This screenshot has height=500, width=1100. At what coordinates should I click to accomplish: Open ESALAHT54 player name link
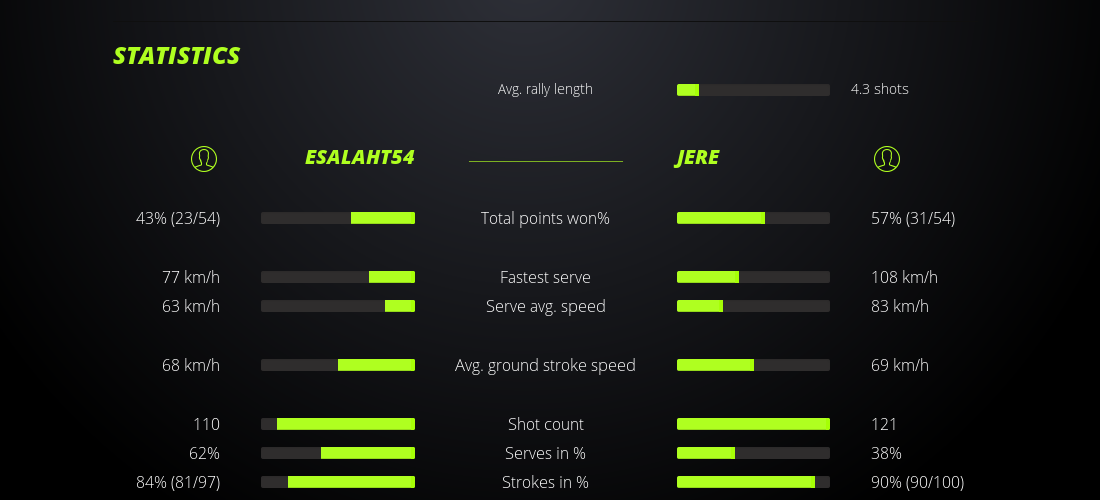(x=359, y=158)
